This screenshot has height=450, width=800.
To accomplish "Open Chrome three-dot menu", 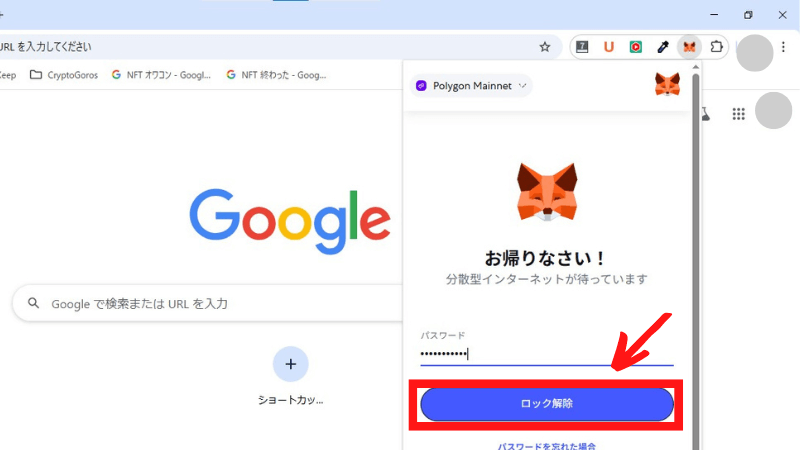I will pyautogui.click(x=783, y=47).
